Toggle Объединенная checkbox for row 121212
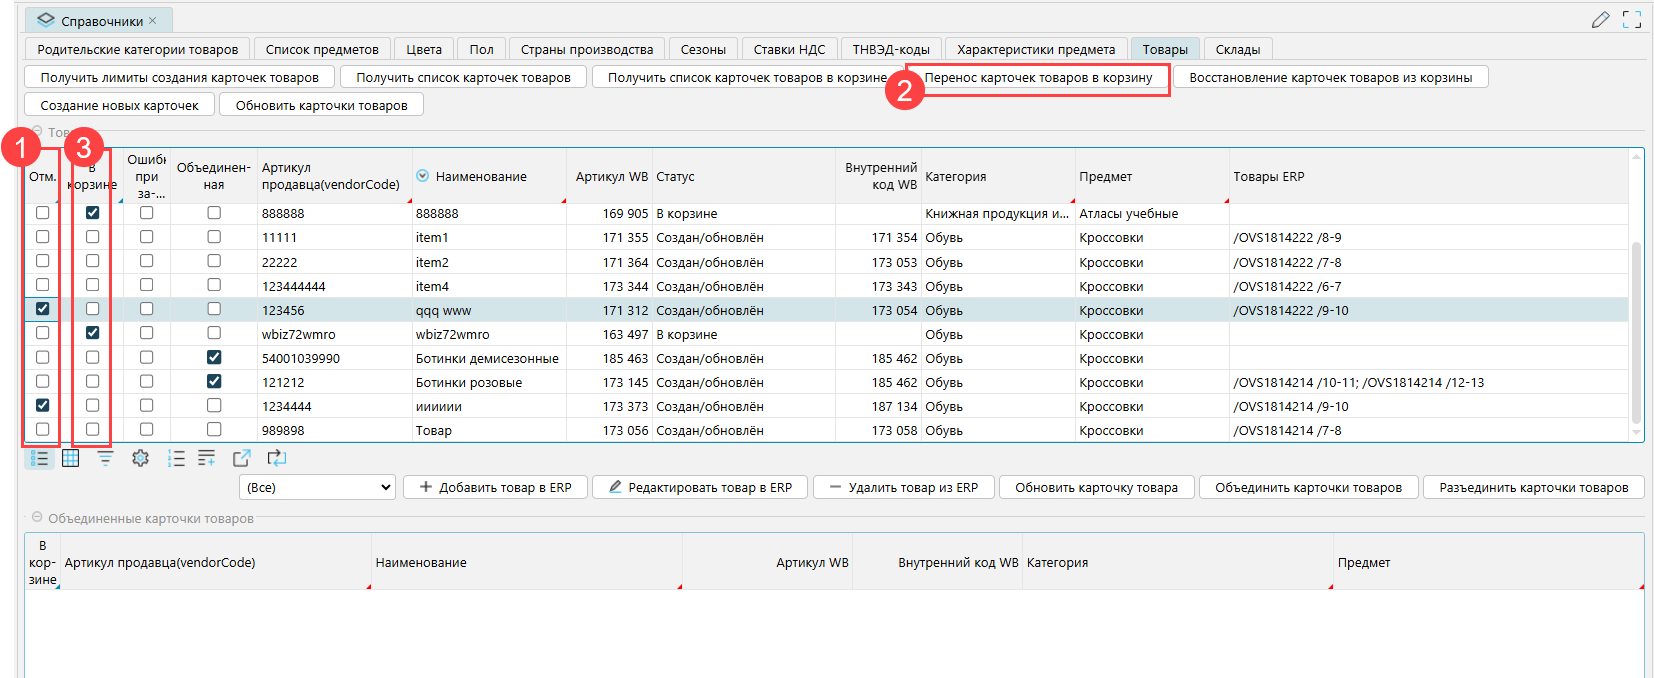1654x678 pixels. (214, 381)
